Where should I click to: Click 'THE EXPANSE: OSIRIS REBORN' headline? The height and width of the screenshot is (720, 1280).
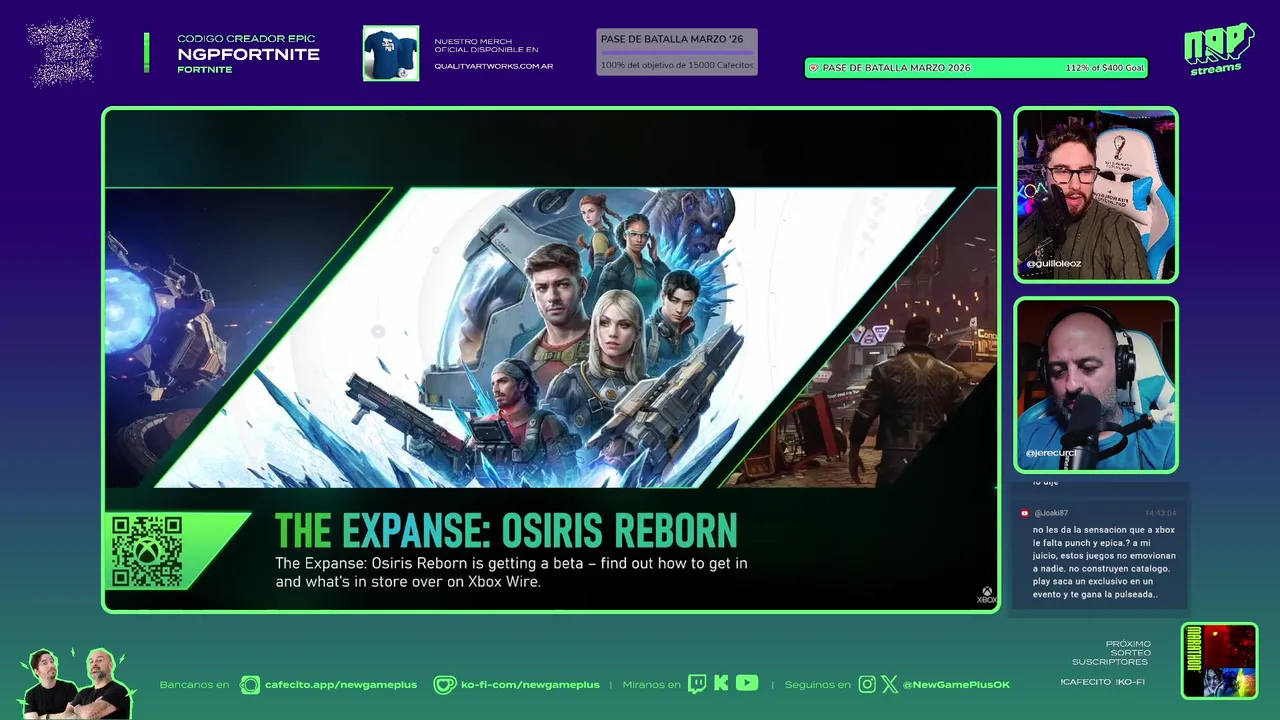pyautogui.click(x=506, y=531)
